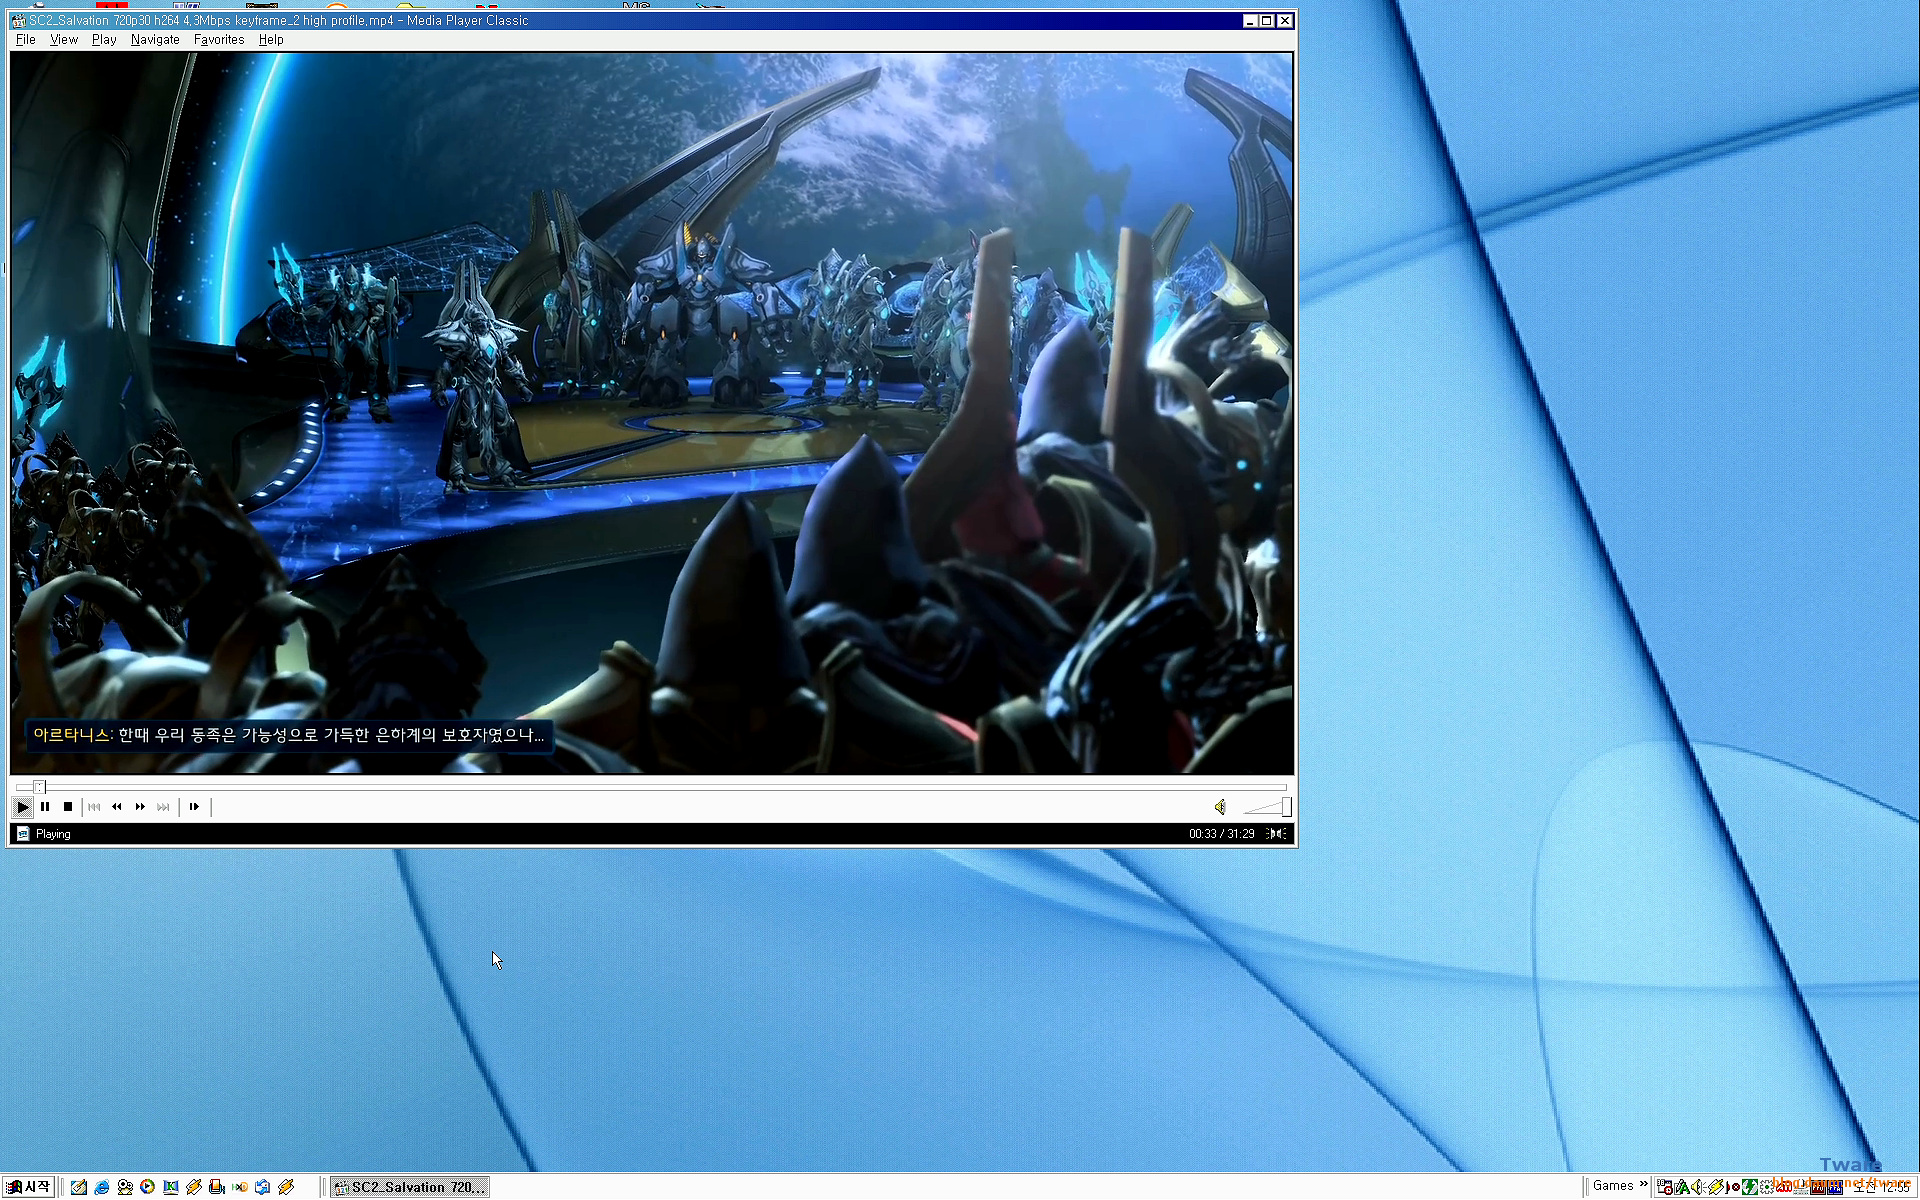Viewport: 1920px width, 1200px height.
Task: Expand the Games toolbar chevron
Action: tap(1643, 1185)
